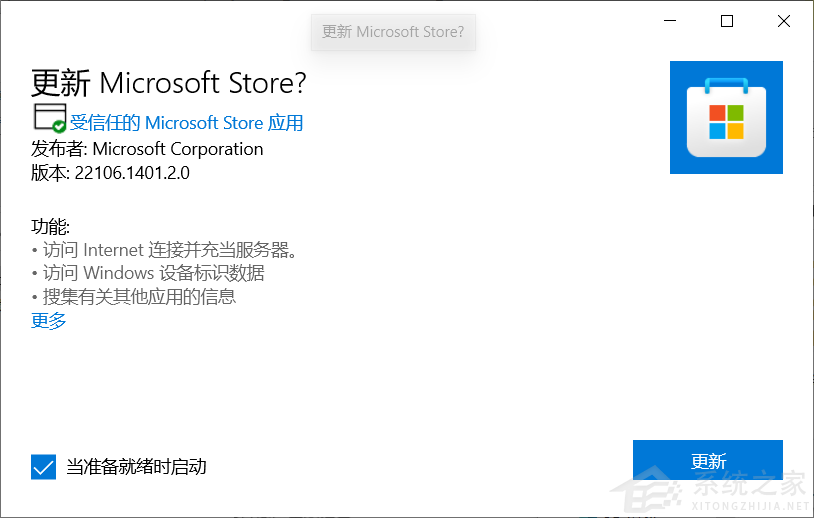Expand features with the 更多 link
The image size is (814, 518).
pyautogui.click(x=49, y=321)
